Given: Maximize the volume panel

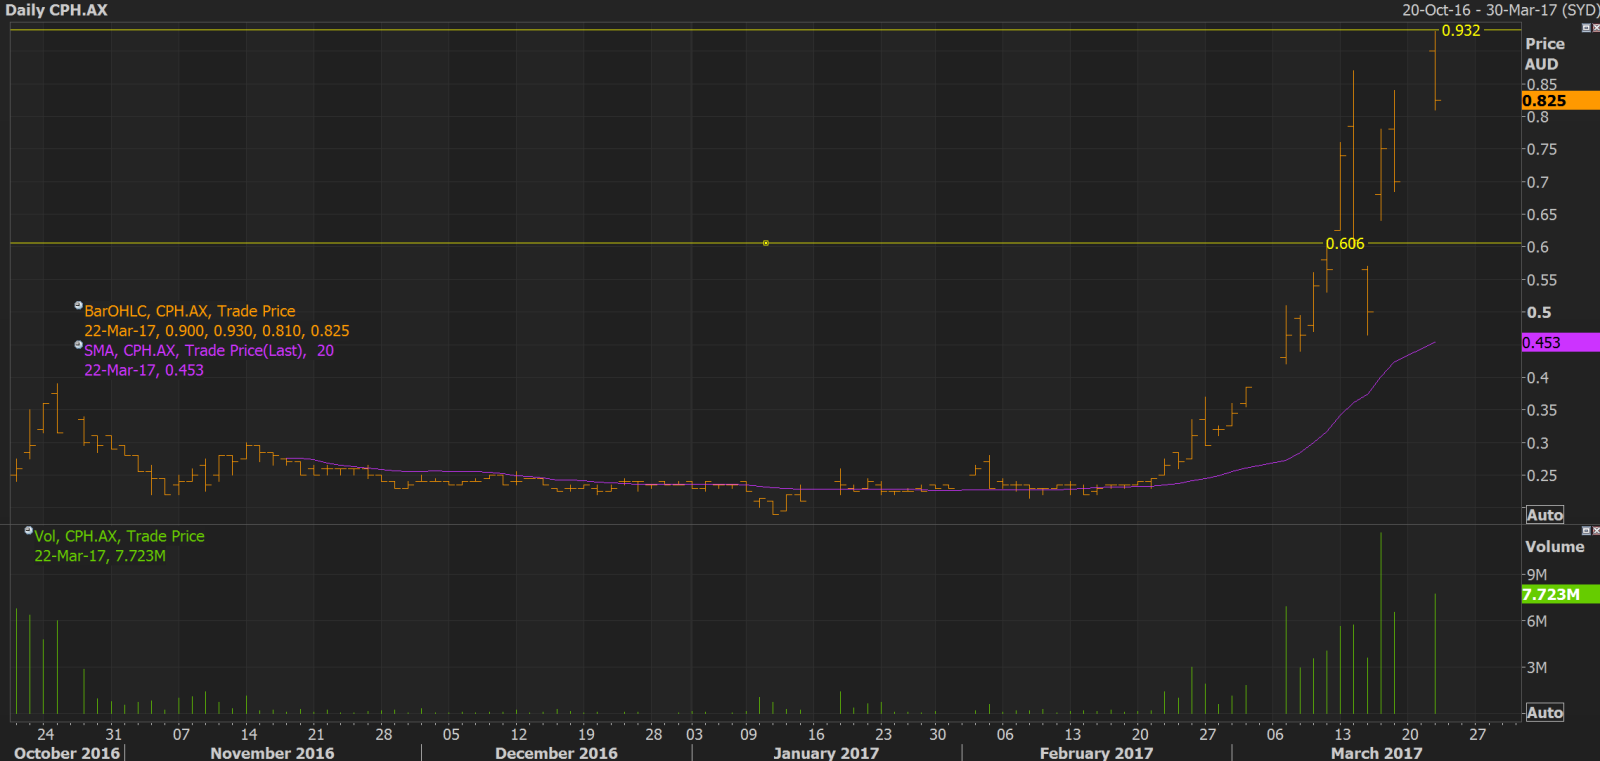Looking at the screenshot, I should (x=1586, y=530).
